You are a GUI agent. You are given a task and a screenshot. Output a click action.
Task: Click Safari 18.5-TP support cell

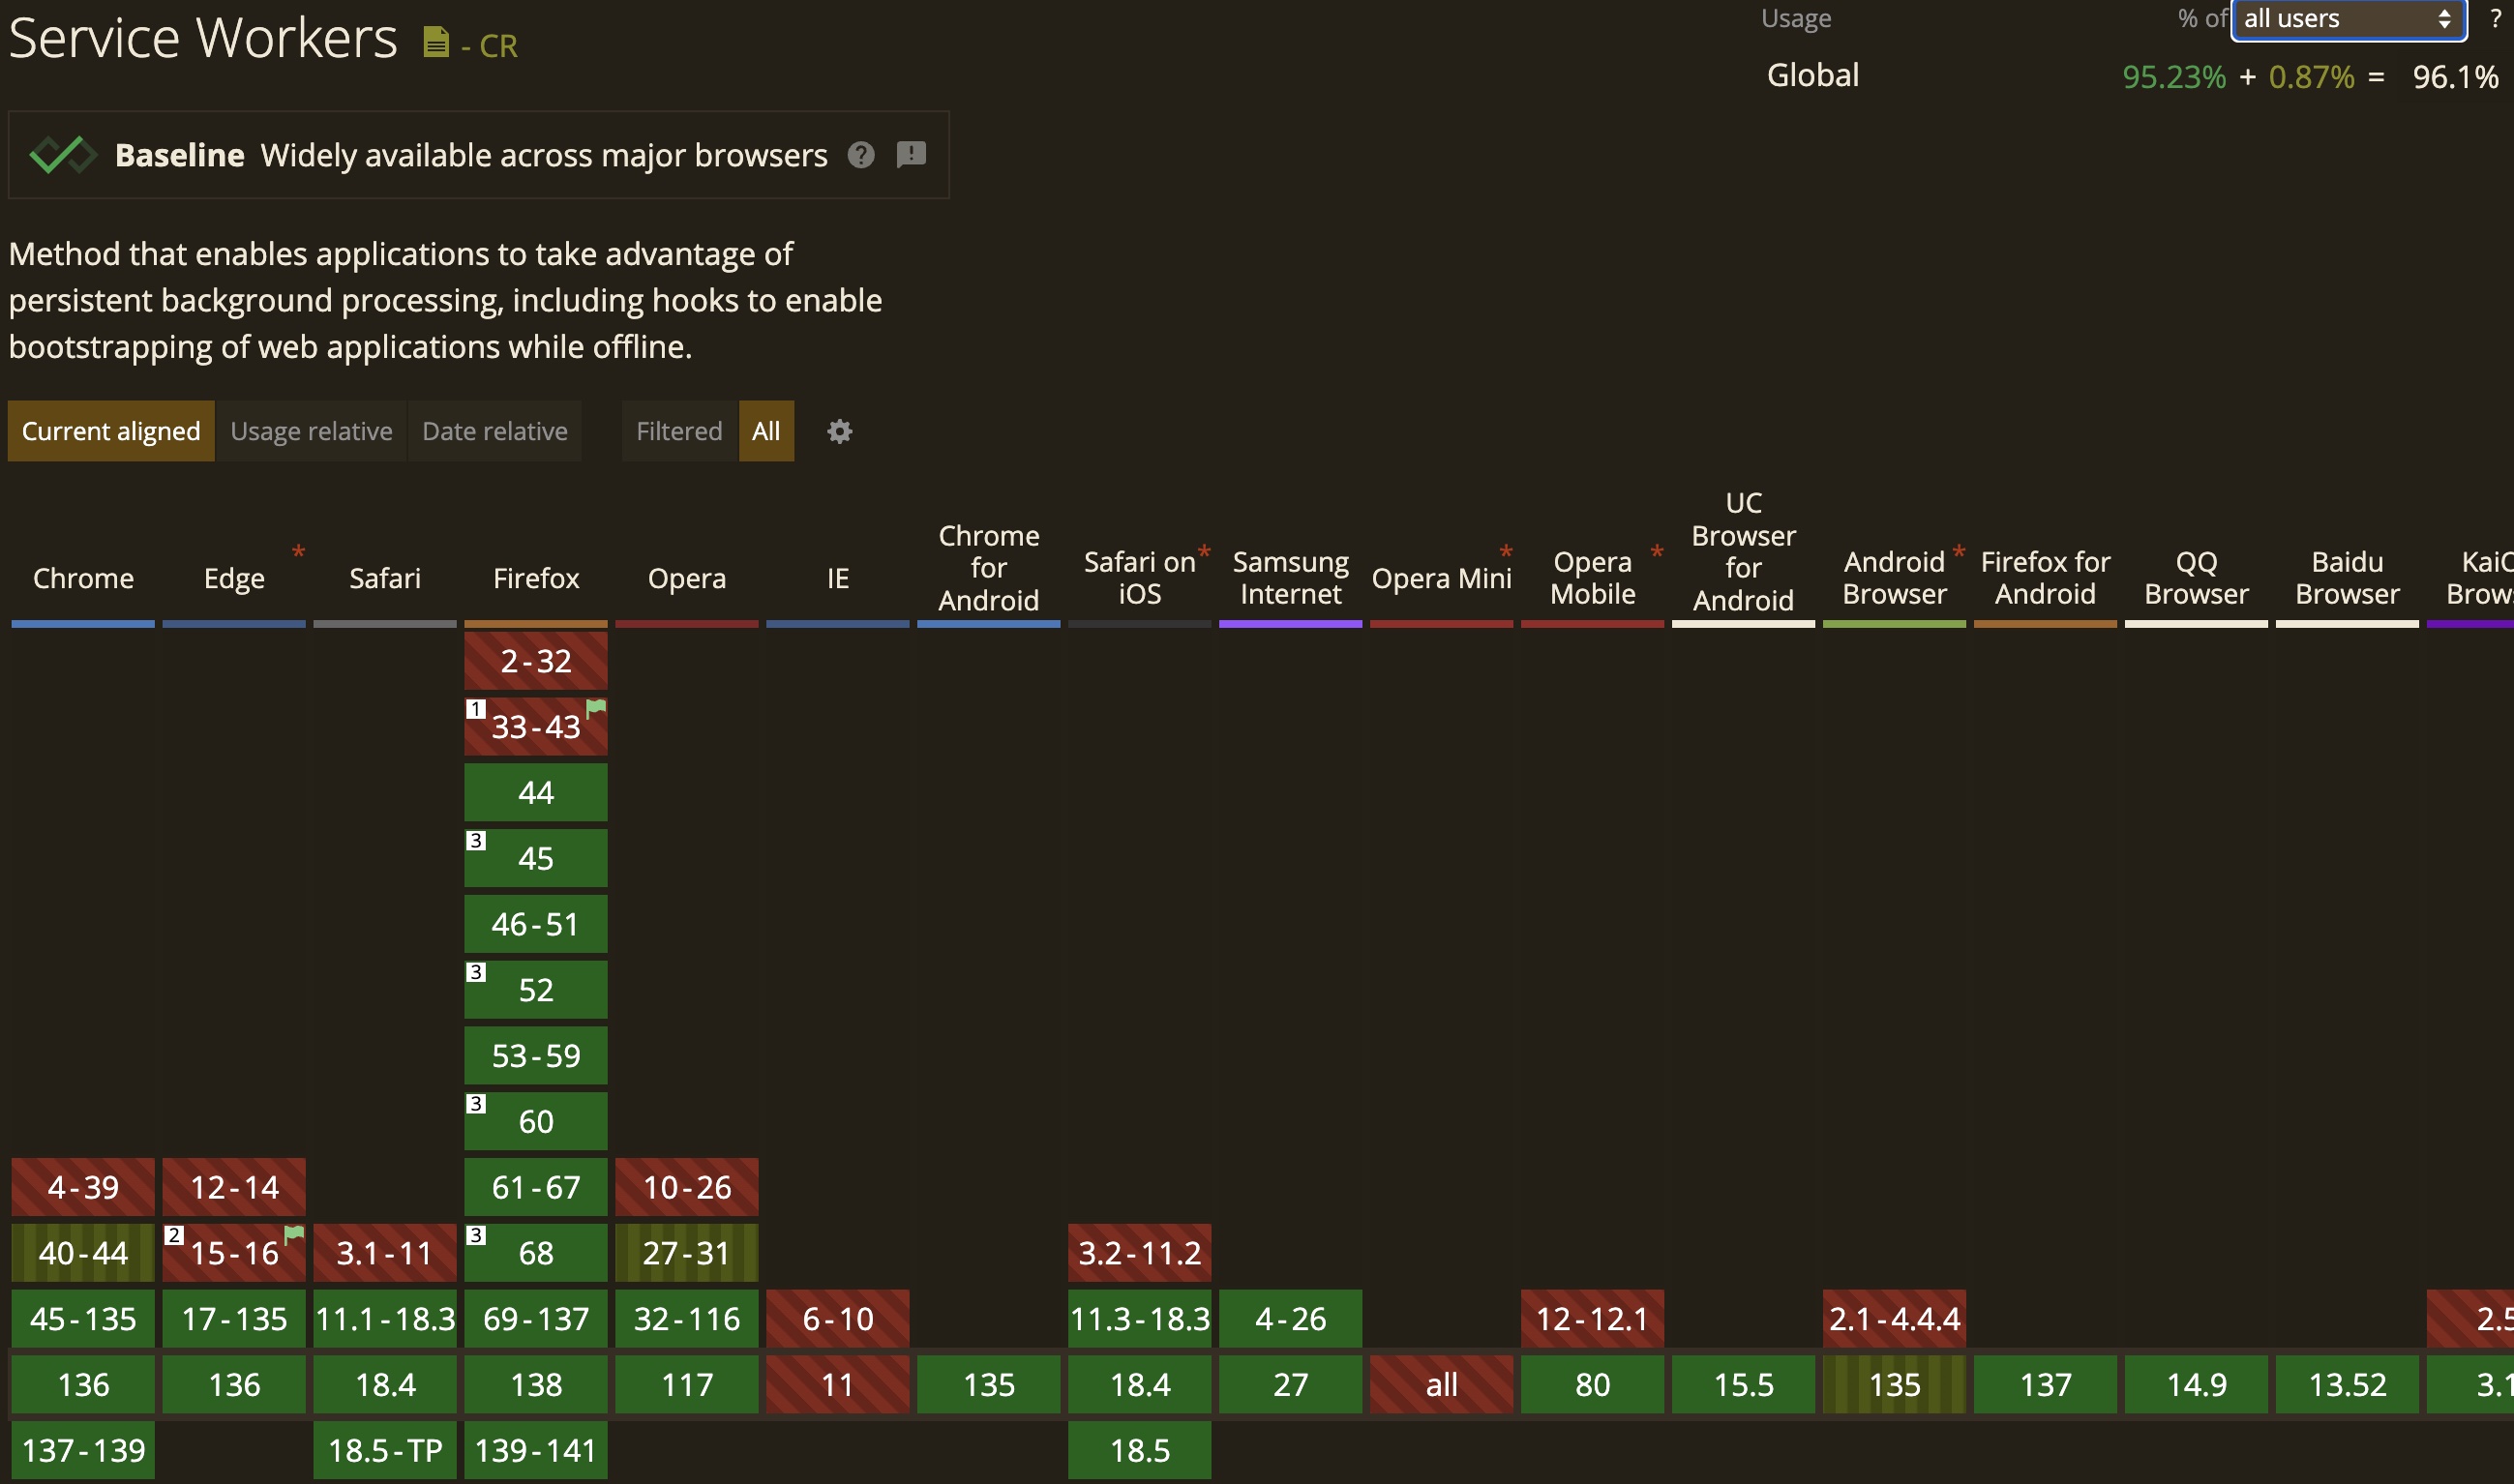[x=384, y=1450]
